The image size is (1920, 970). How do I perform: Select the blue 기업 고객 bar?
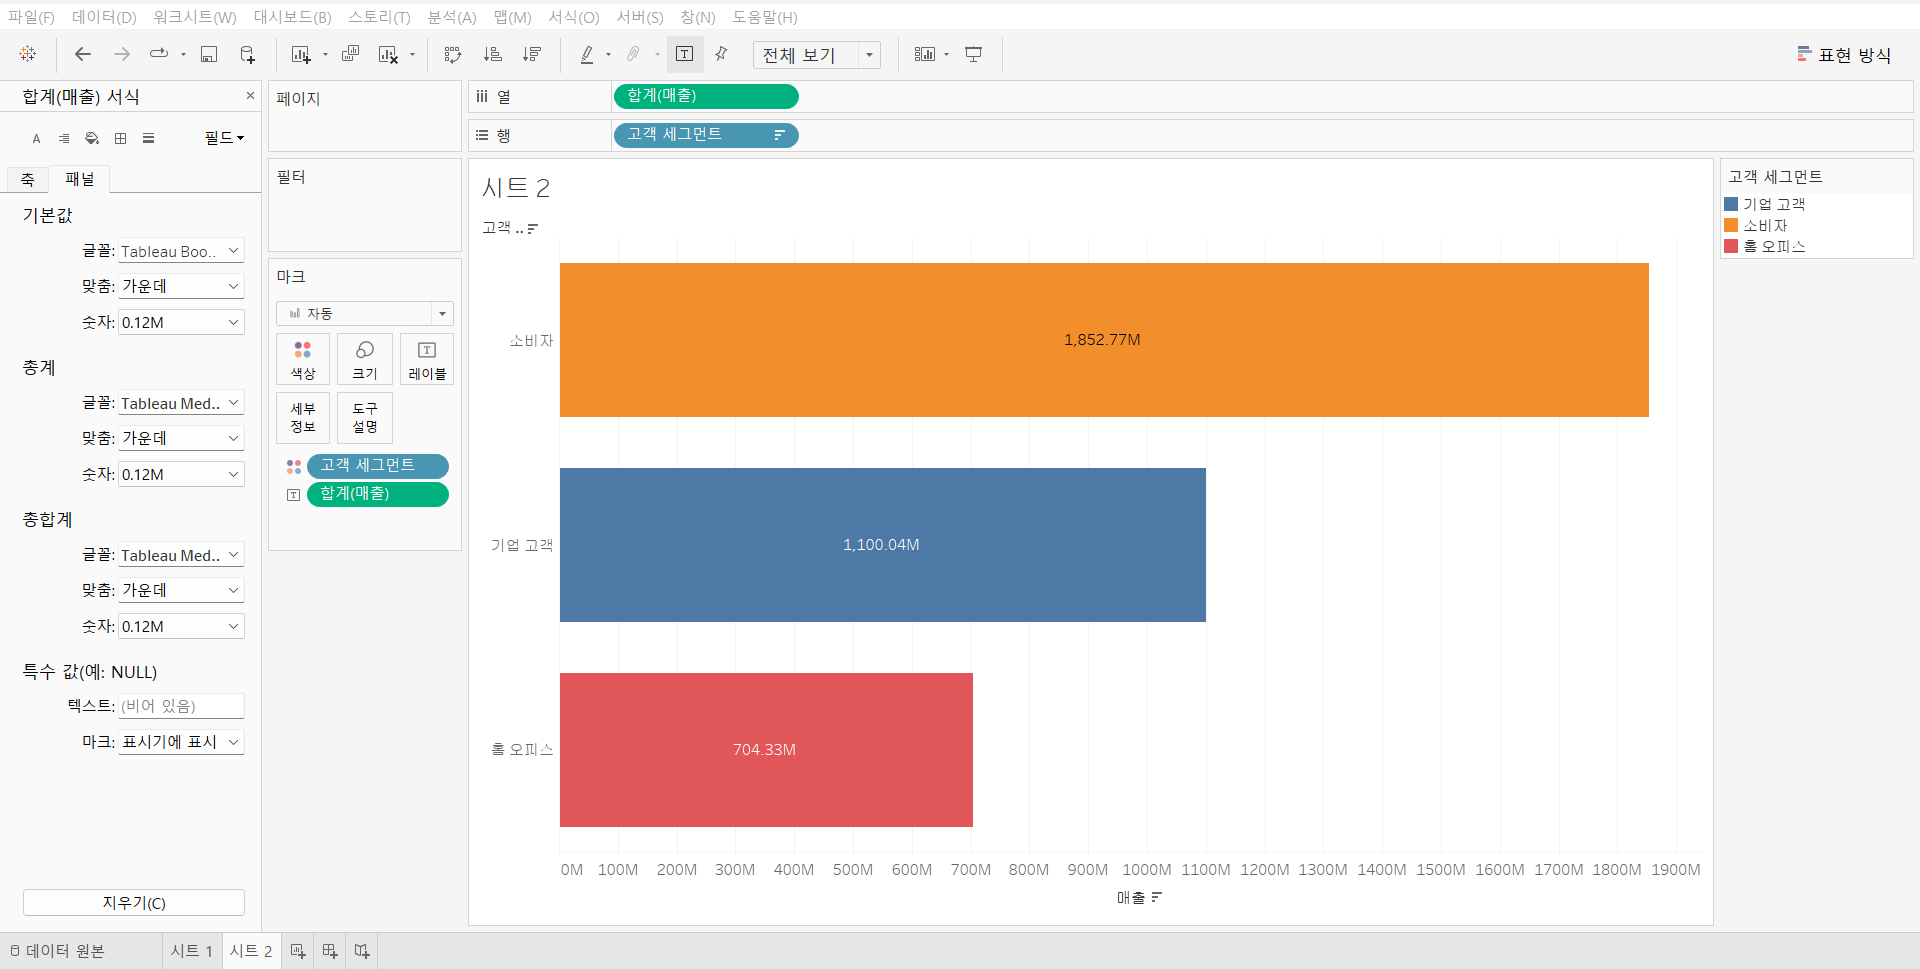tap(883, 545)
